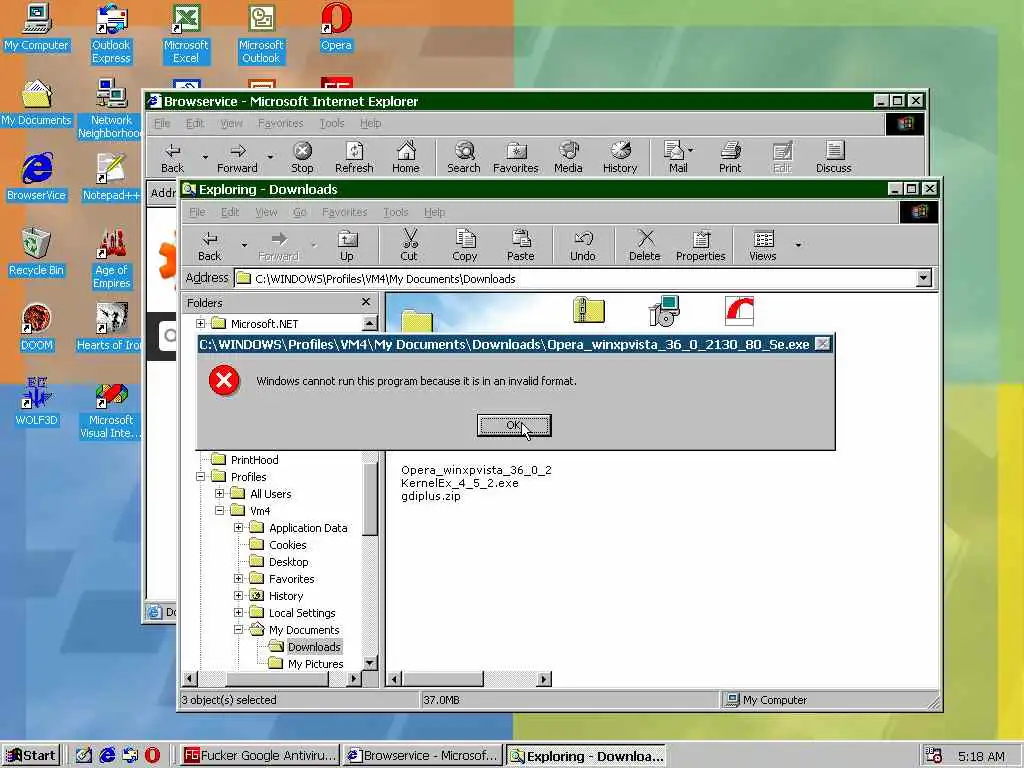1024x768 pixels.
Task: Switch to Browservice taskbar button
Action: 423,756
